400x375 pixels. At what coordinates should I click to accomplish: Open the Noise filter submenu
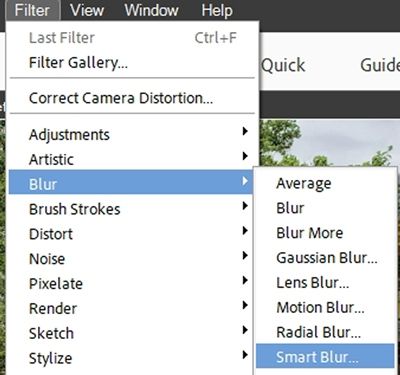pos(131,259)
